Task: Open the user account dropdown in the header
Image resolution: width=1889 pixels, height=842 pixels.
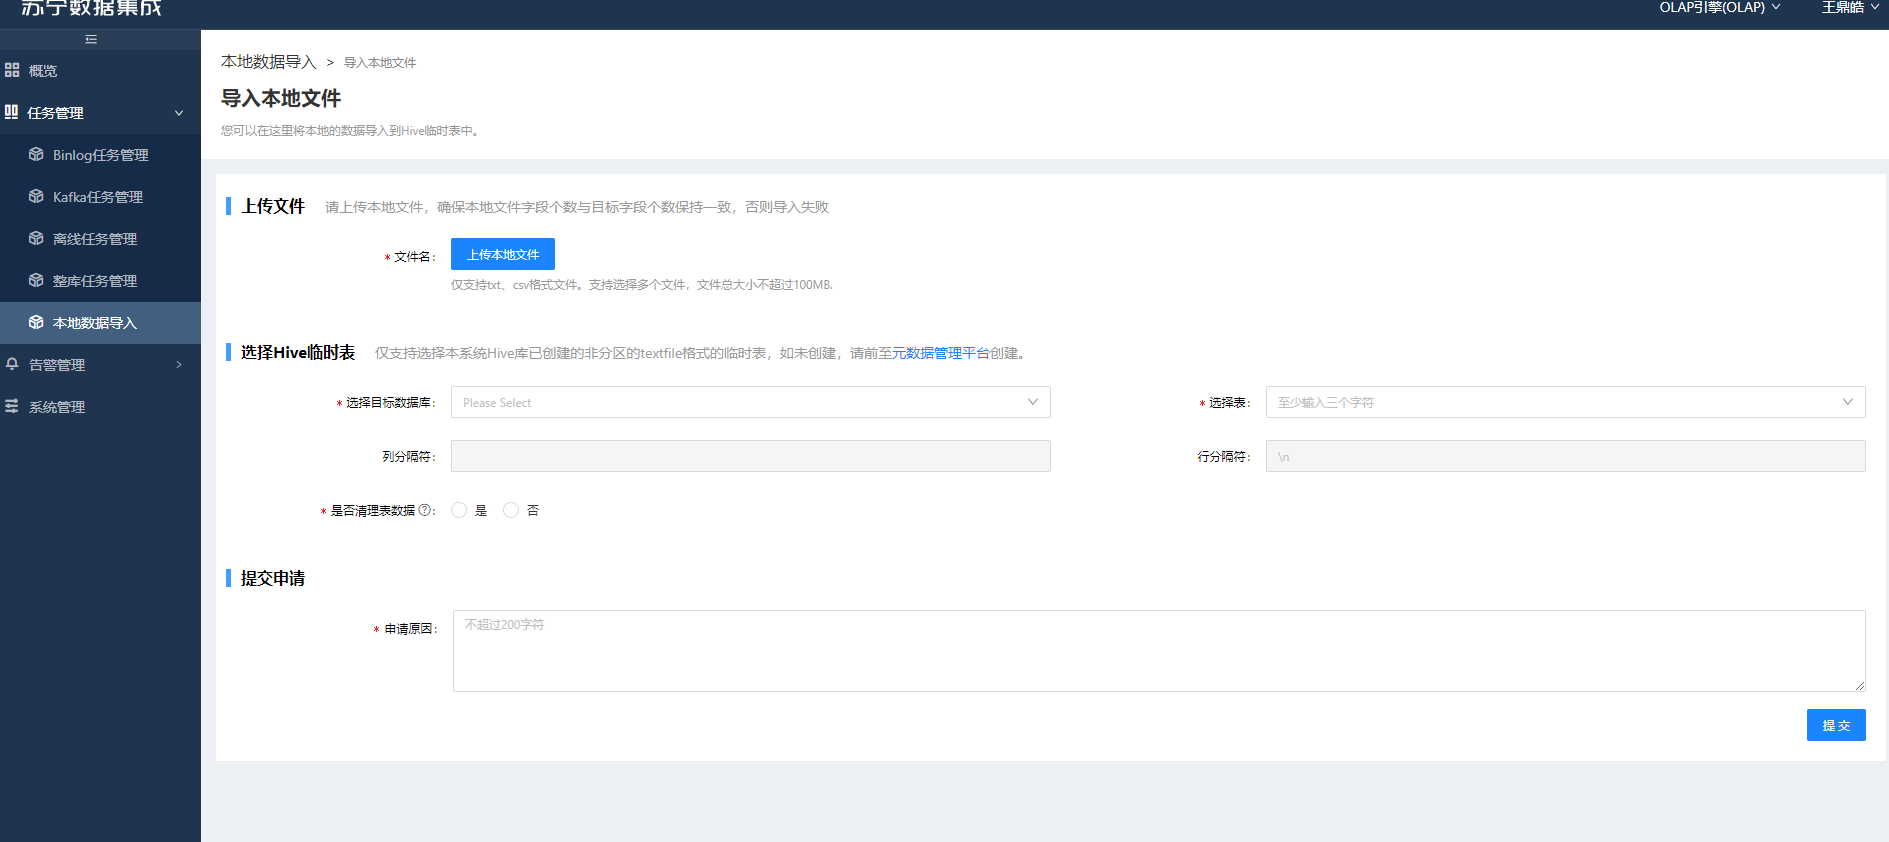Action: coord(1850,8)
